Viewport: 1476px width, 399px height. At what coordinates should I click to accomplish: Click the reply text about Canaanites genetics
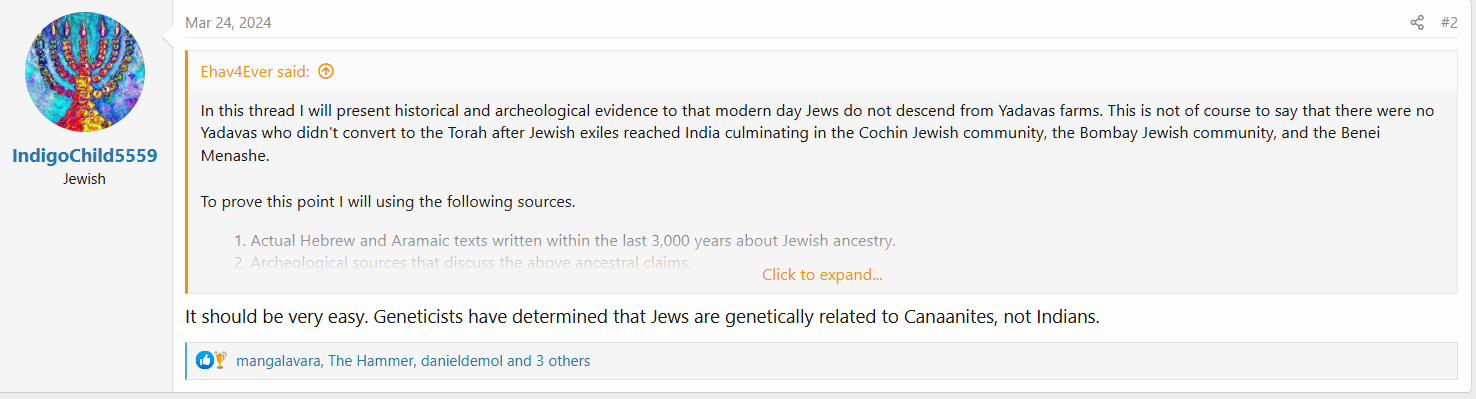642,317
